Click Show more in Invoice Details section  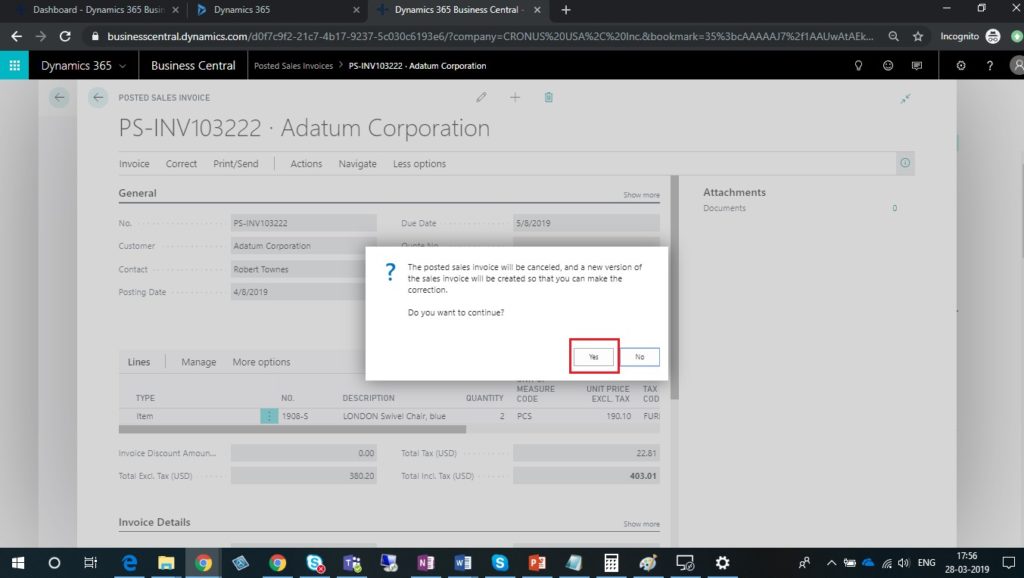(641, 524)
